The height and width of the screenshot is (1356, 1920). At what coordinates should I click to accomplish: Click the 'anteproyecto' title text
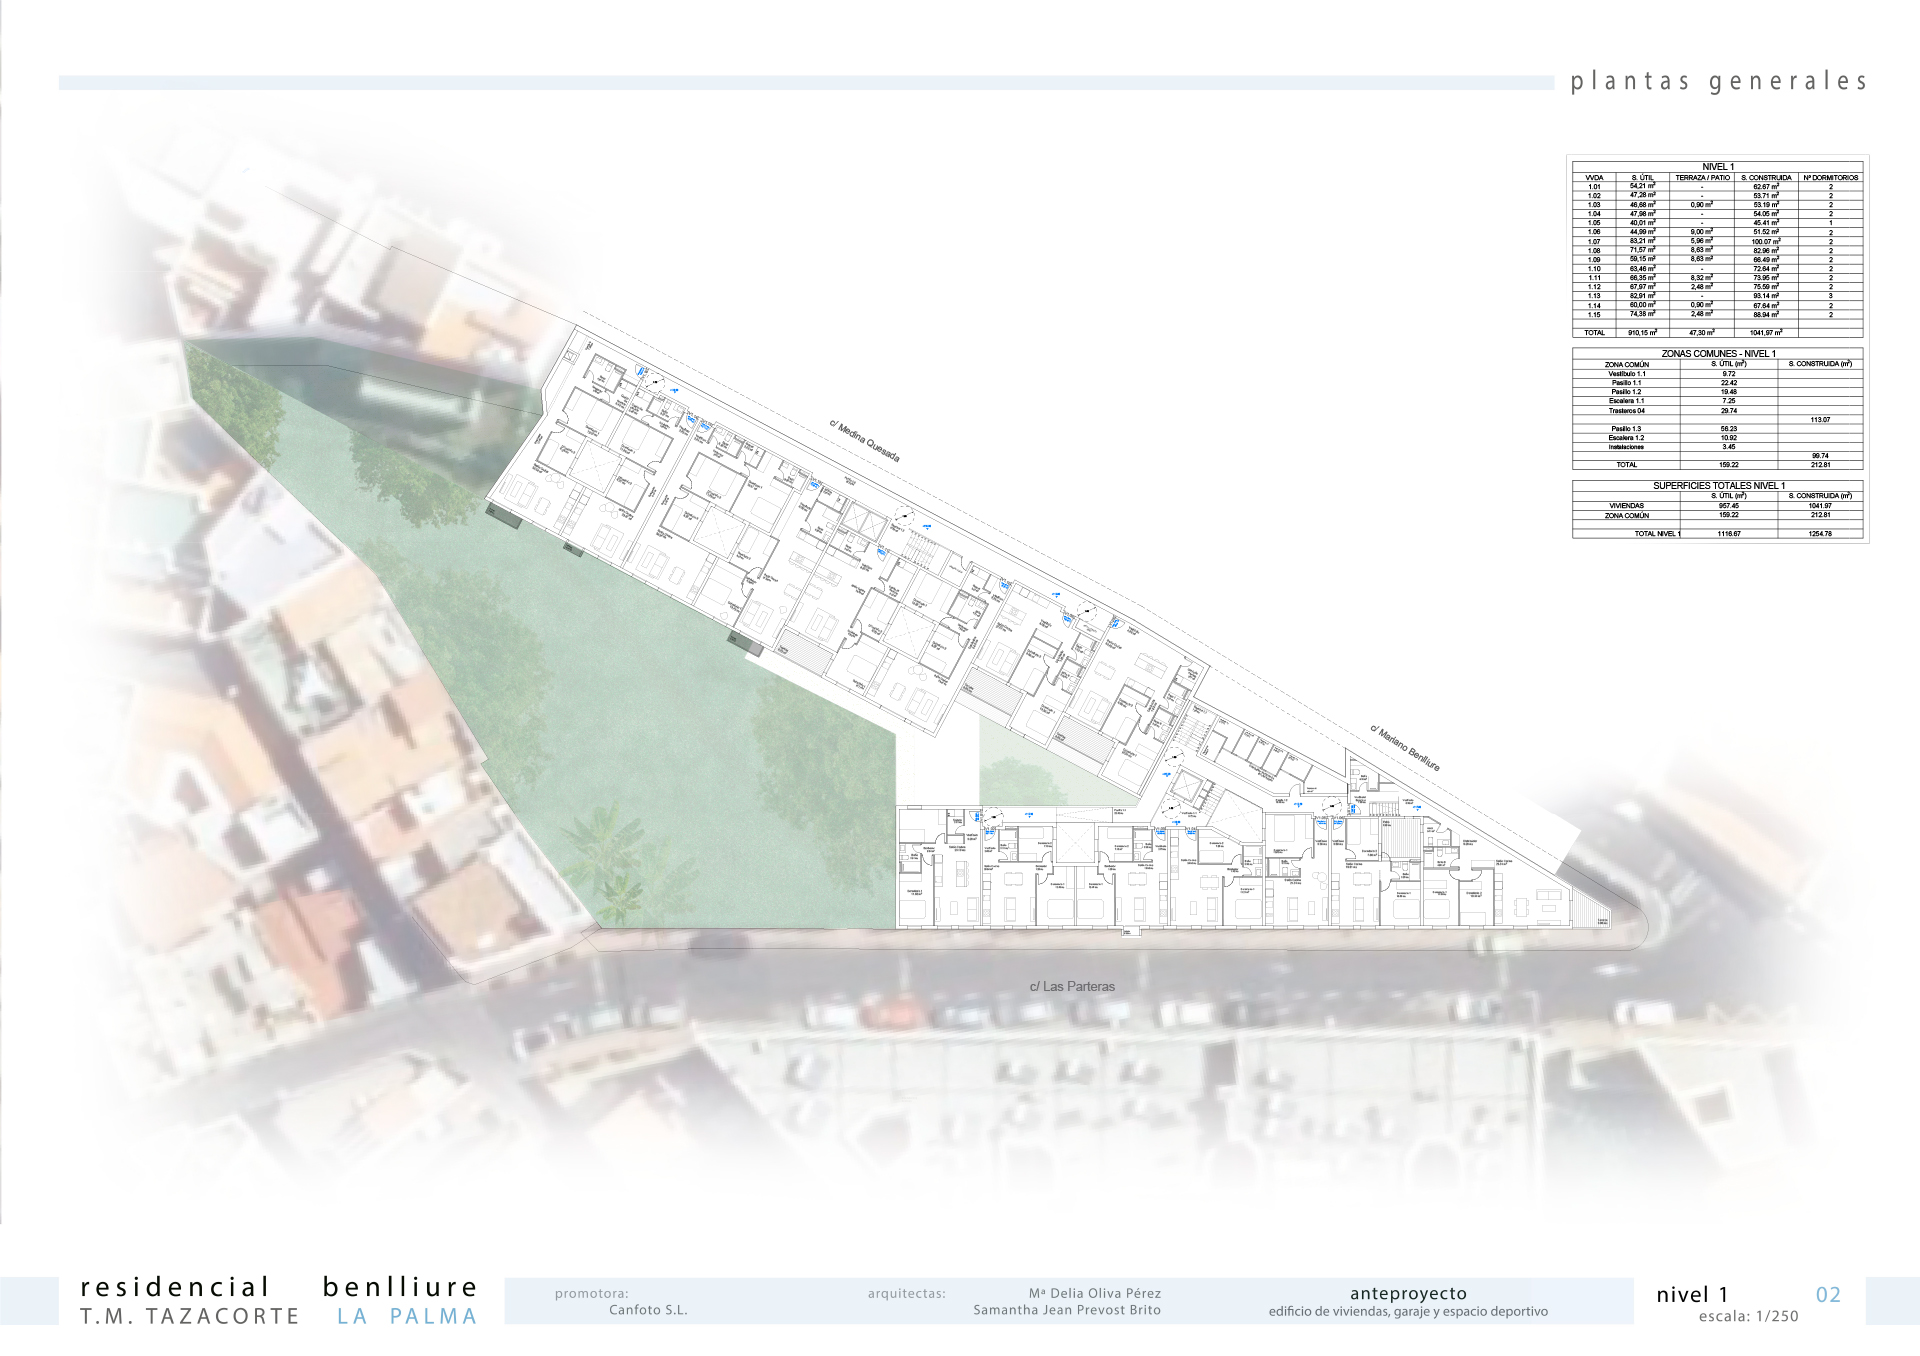[x=1408, y=1294]
